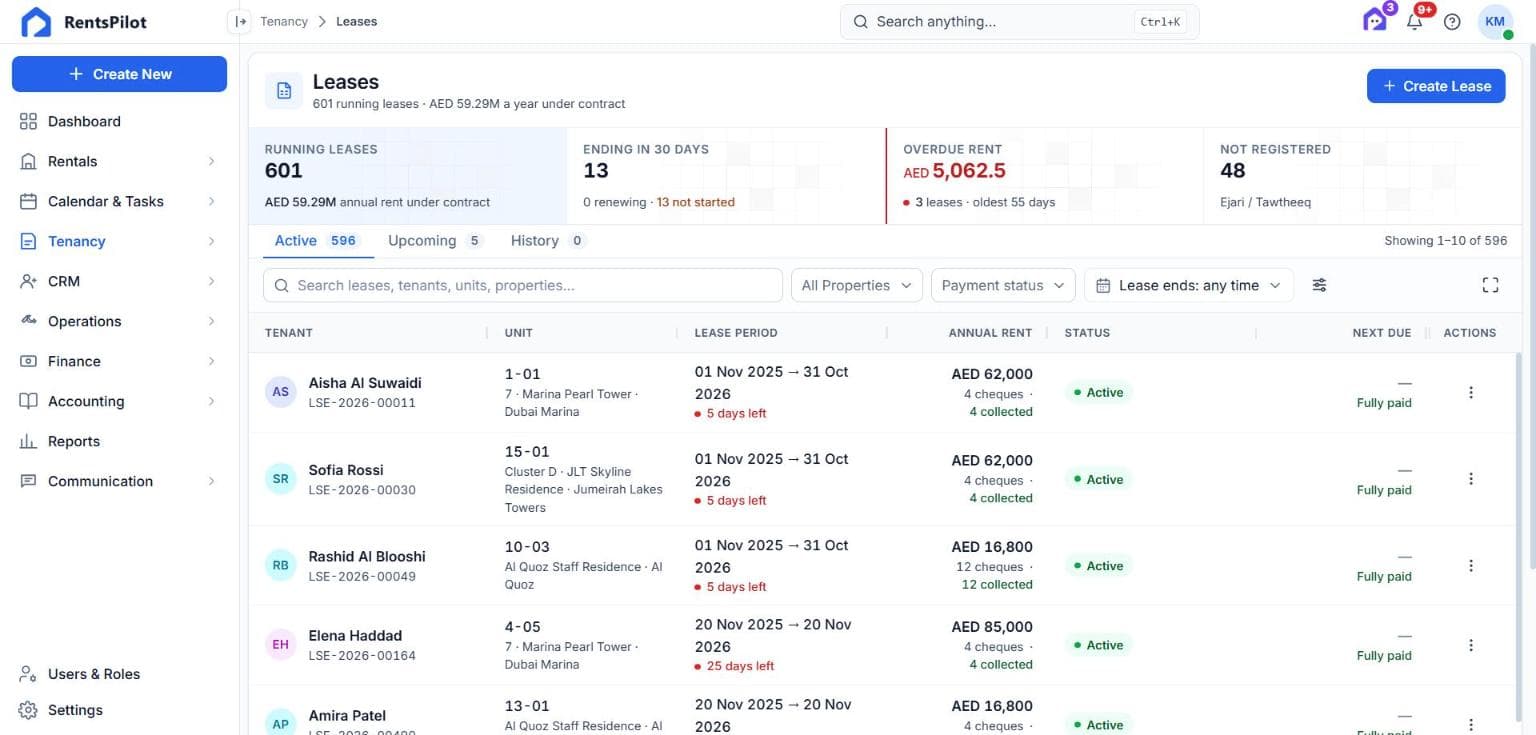
Task: Open the advanced filters sliders icon
Action: pos(1319,285)
